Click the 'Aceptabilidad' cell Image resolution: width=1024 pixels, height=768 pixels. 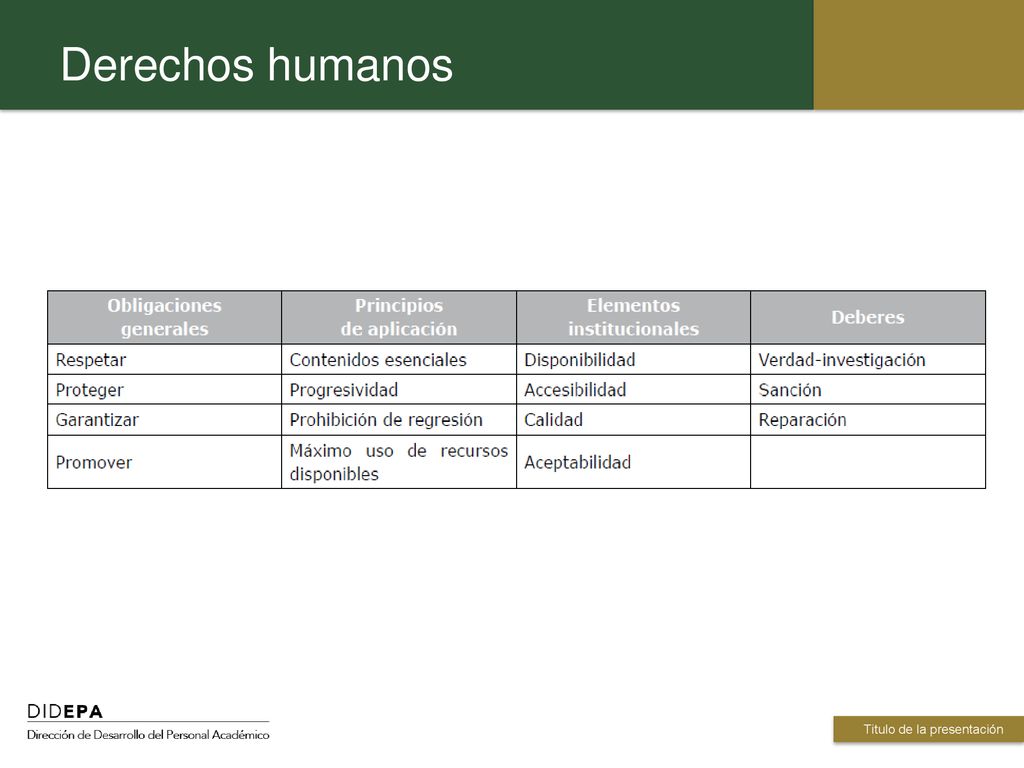pyautogui.click(x=633, y=462)
